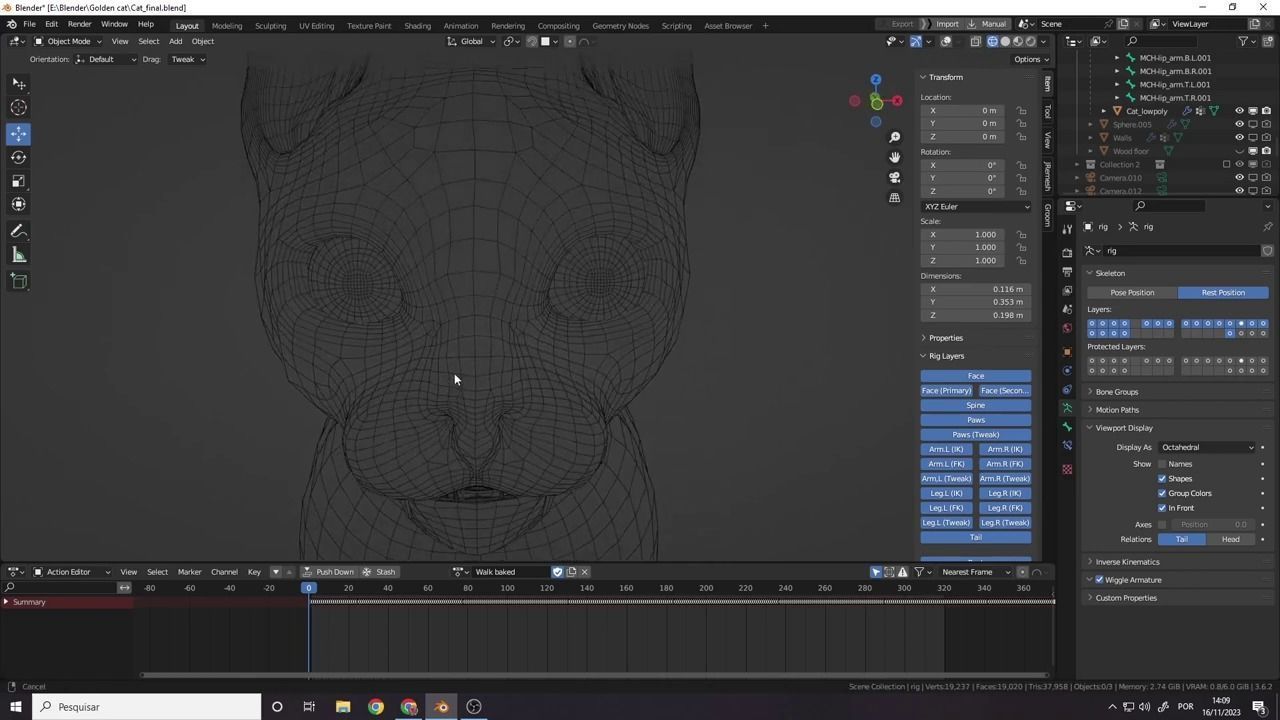Uncheck the In Front checkbox
Image resolution: width=1280 pixels, height=720 pixels.
(1162, 508)
